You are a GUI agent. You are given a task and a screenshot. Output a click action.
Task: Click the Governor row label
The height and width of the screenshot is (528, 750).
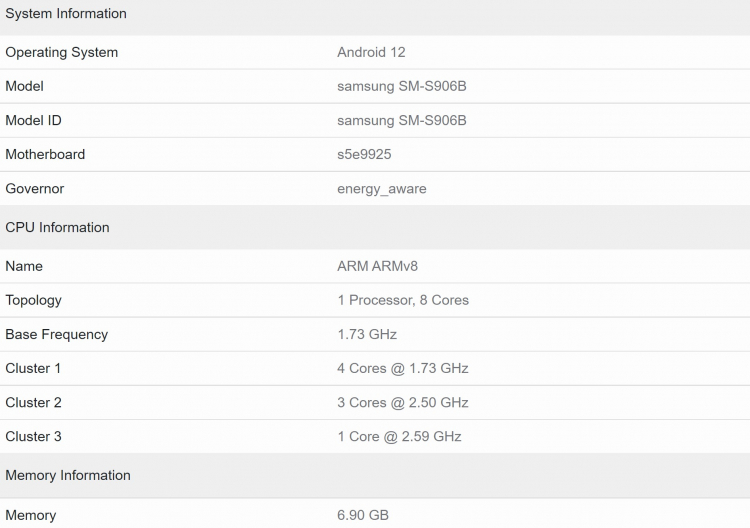coord(34,188)
